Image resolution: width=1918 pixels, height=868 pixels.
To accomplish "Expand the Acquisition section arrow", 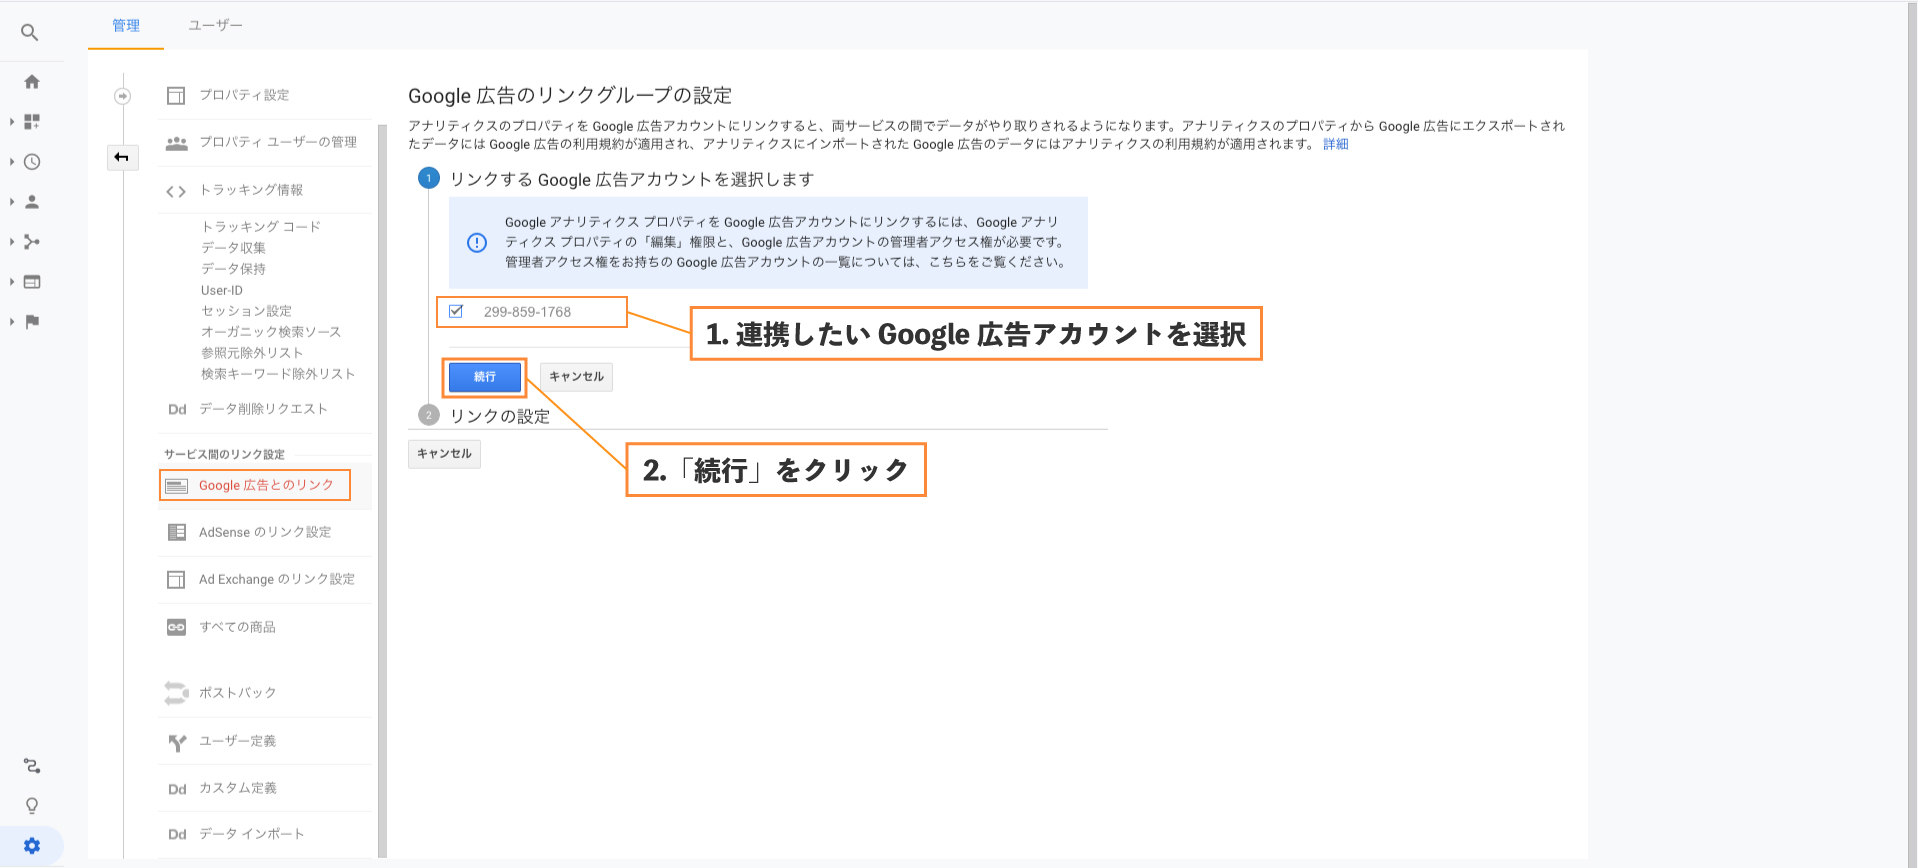I will tap(12, 242).
